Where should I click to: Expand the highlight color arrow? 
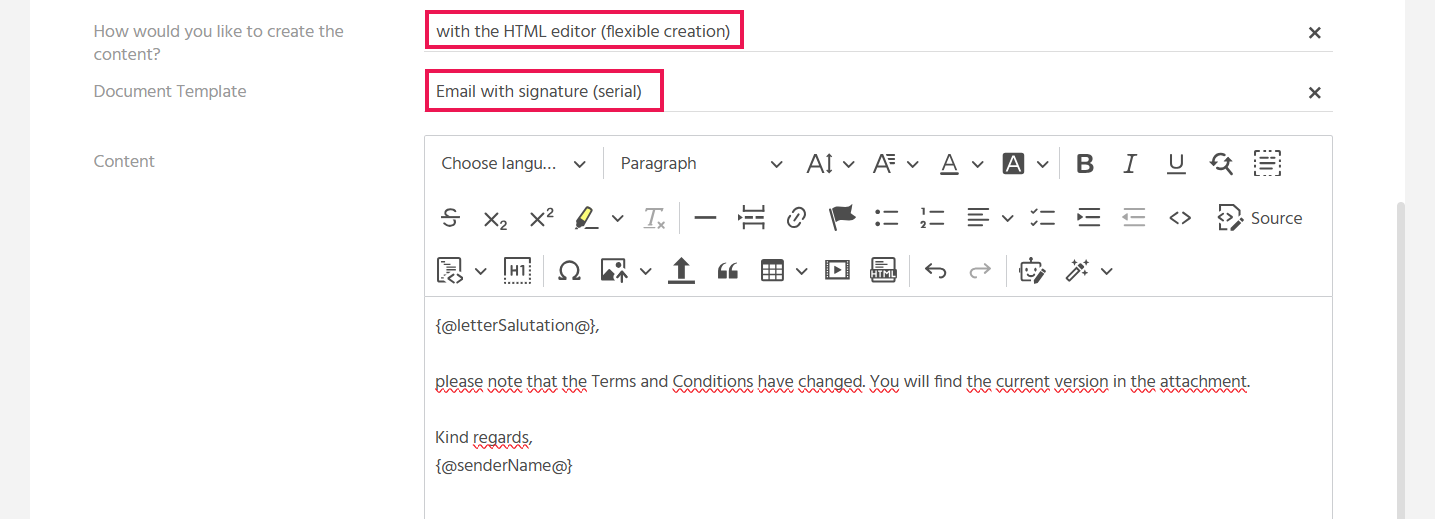pyautogui.click(x=617, y=218)
